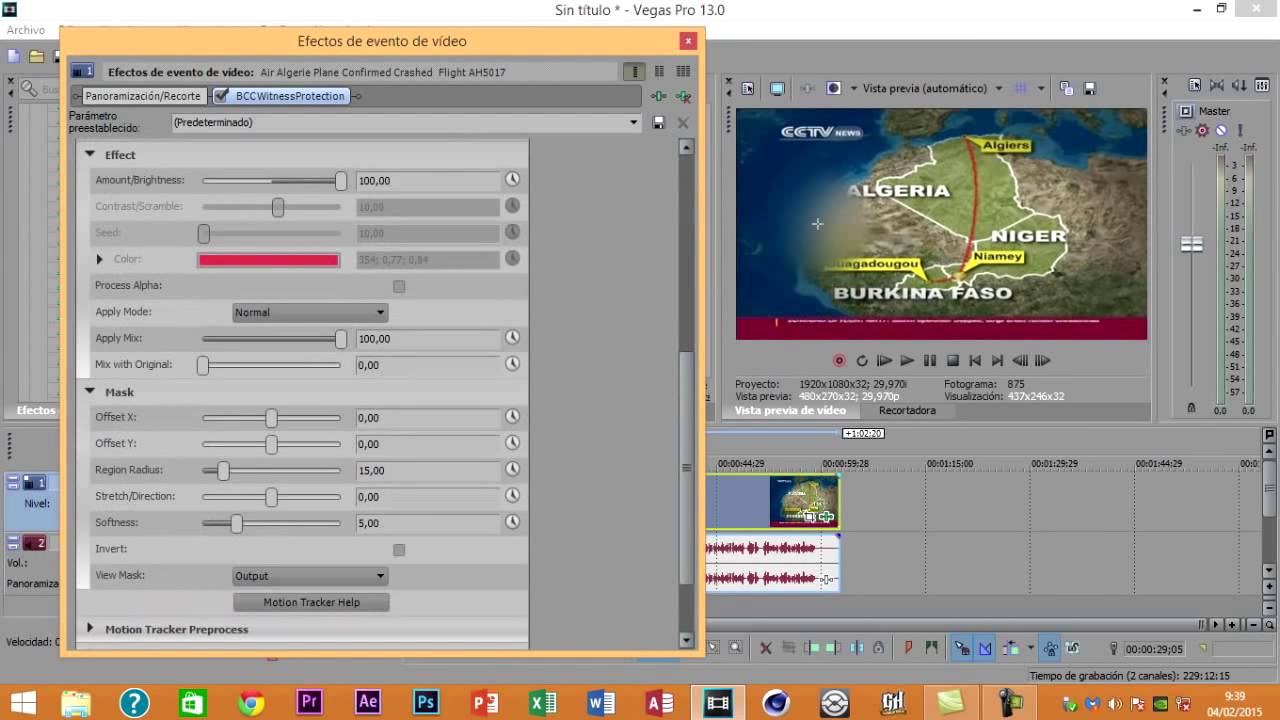This screenshot has height=720, width=1280.
Task: Switch to the Recortadora tab
Action: (907, 411)
